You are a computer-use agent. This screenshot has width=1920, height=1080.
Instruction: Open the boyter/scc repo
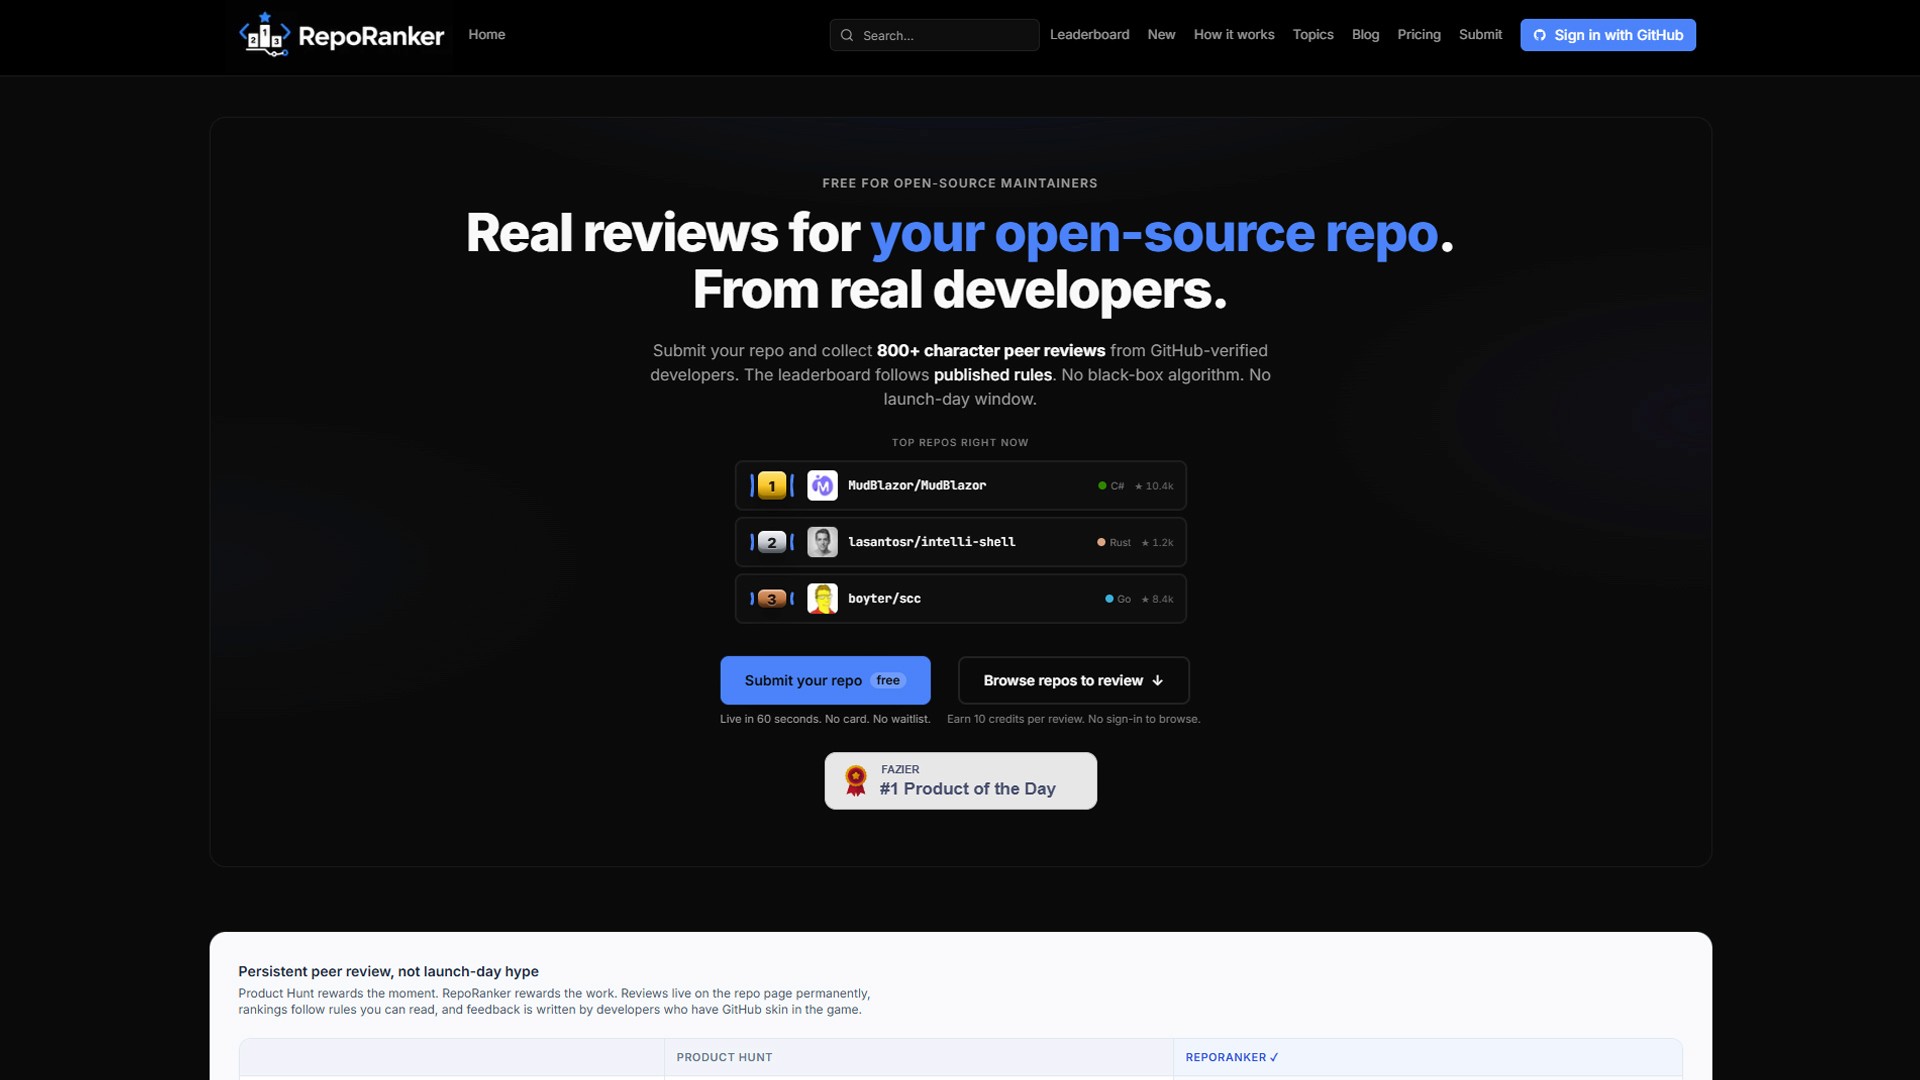[x=960, y=599]
